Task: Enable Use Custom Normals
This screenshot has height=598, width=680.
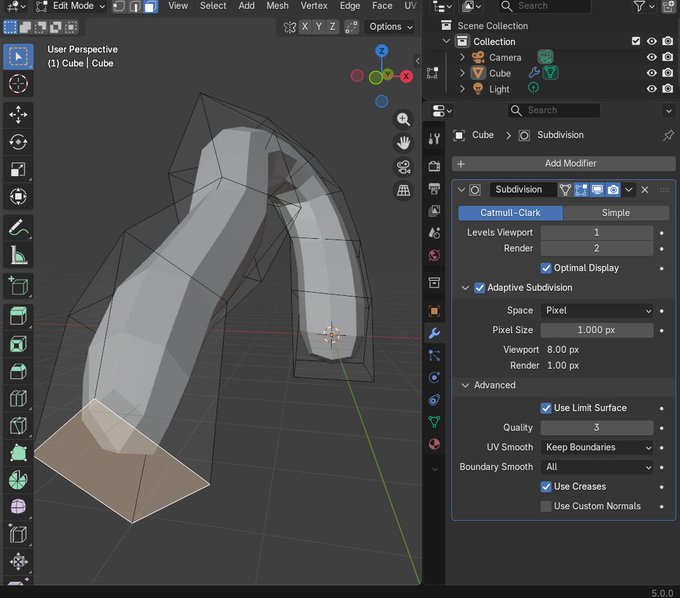Action: (x=546, y=506)
